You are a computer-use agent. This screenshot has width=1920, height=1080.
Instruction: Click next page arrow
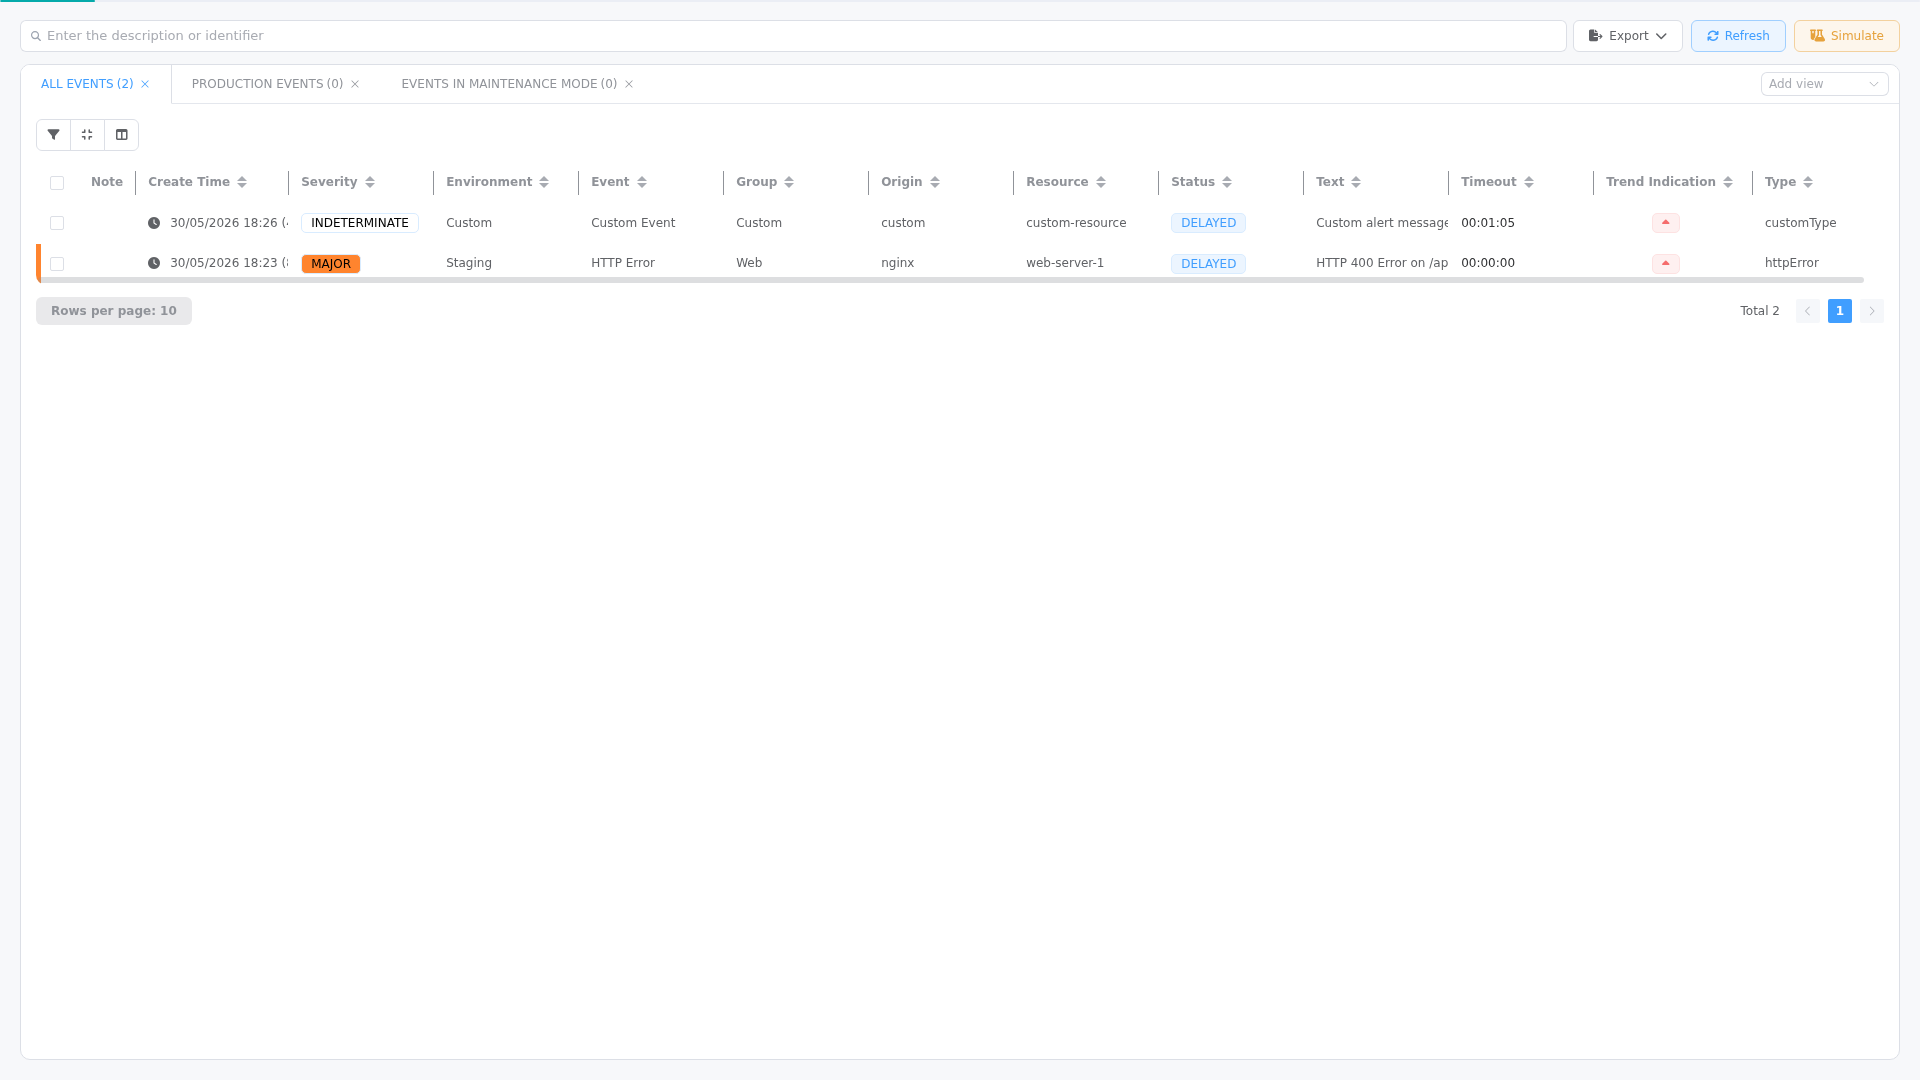[x=1872, y=311]
